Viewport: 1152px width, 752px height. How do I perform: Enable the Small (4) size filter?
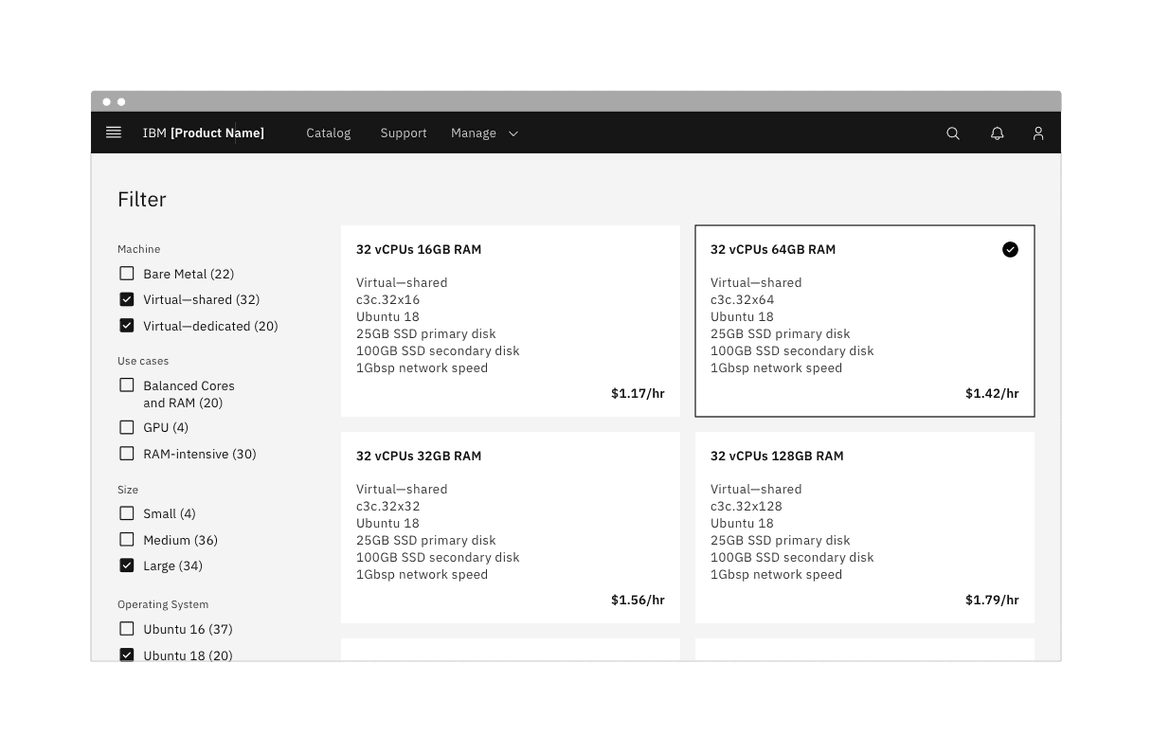126,512
